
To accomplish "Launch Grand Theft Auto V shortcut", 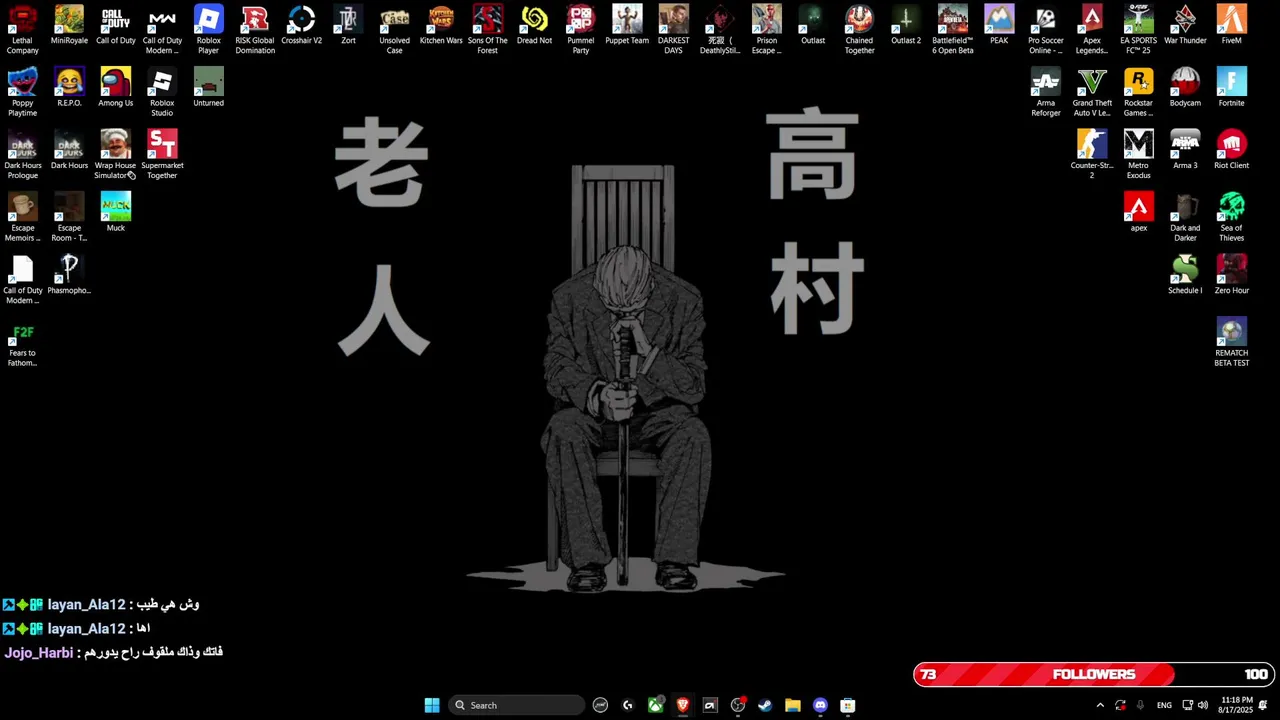I will tap(1092, 92).
